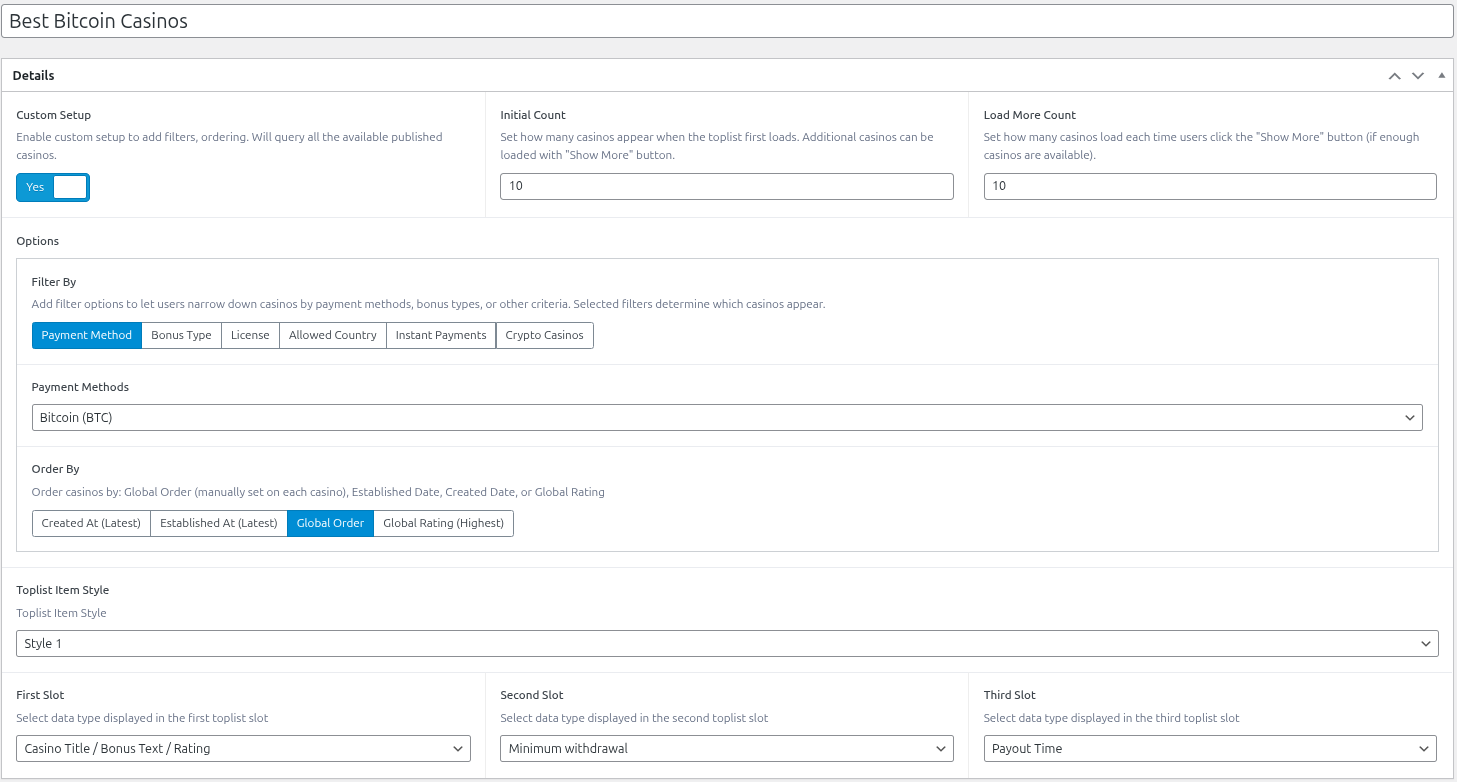Screen dimensions: 1457x782
Task: Order by Global Rating (Highest)
Action: point(443,523)
